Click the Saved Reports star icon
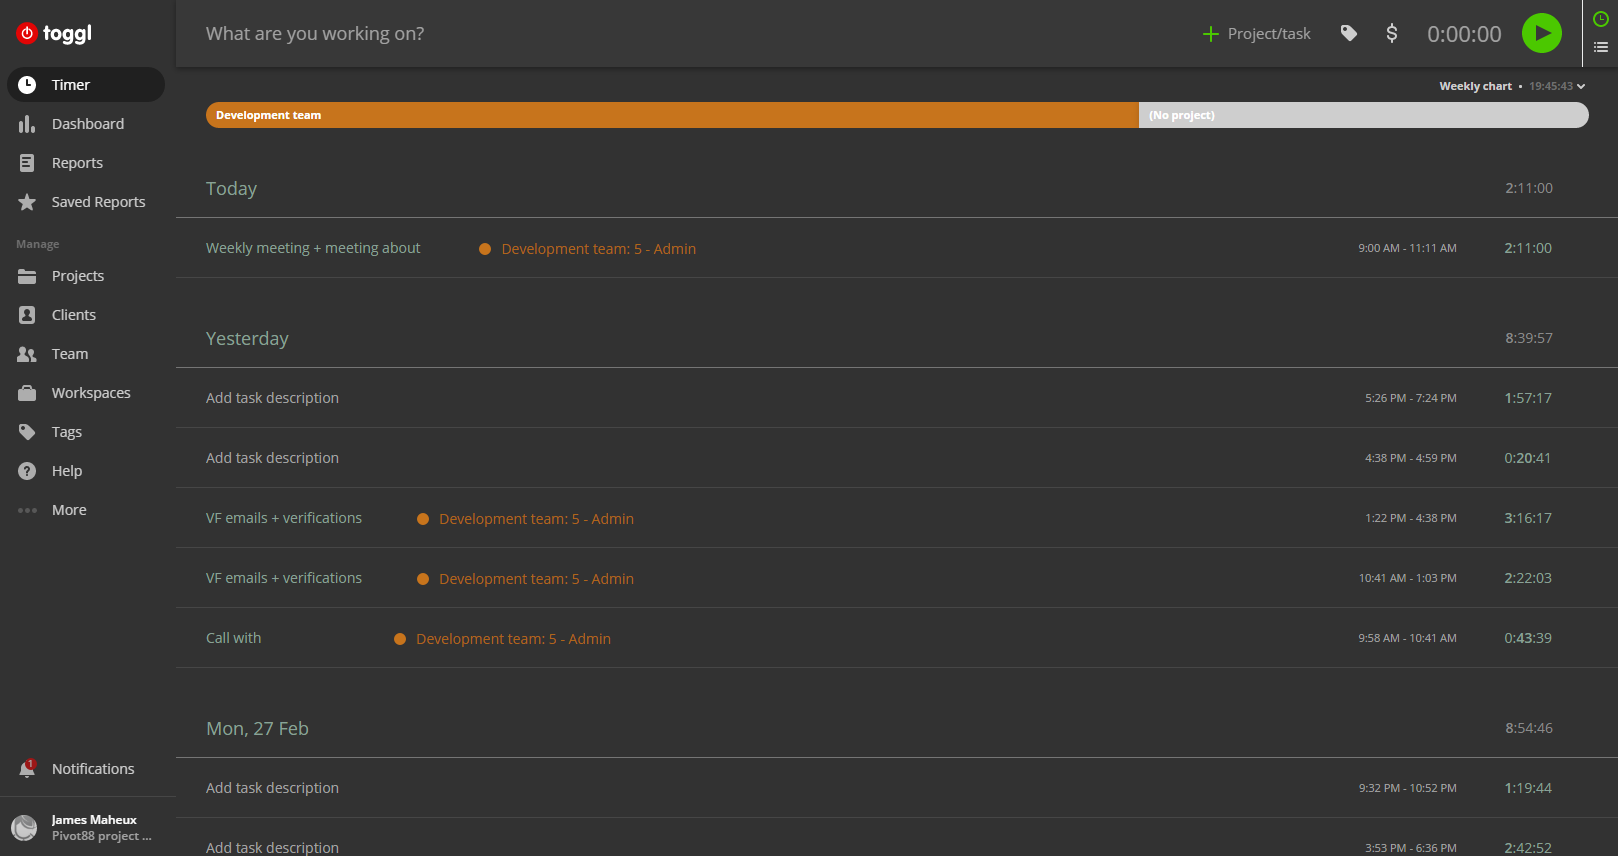Viewport: 1618px width, 856px height. coord(27,202)
